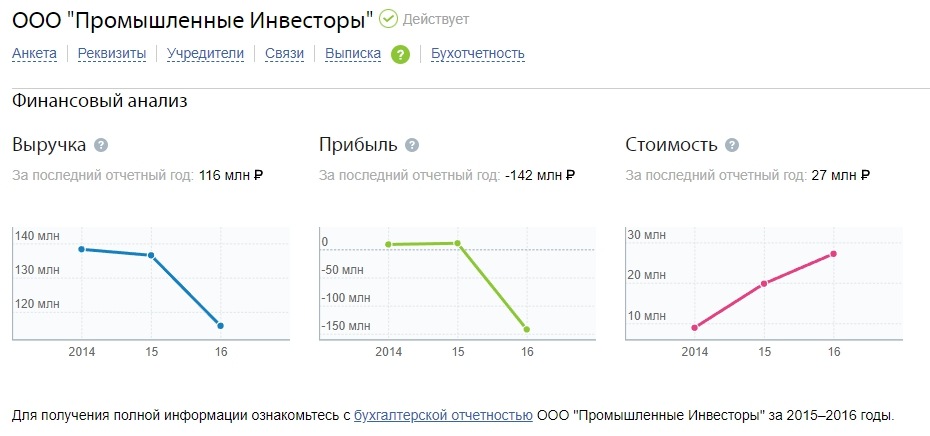Select the 2014 point on revenue chart
Image resolution: width=930 pixels, height=436 pixels.
pos(81,249)
